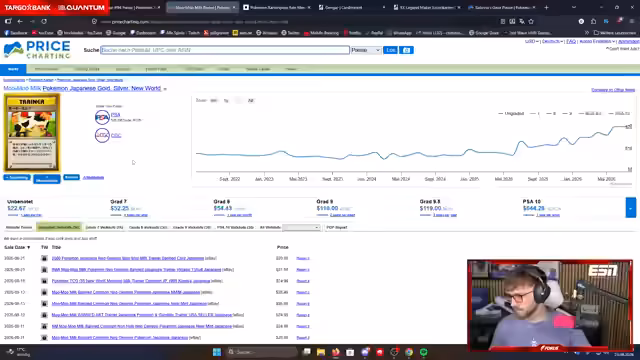Reload the page in the browser

[x=44, y=21]
